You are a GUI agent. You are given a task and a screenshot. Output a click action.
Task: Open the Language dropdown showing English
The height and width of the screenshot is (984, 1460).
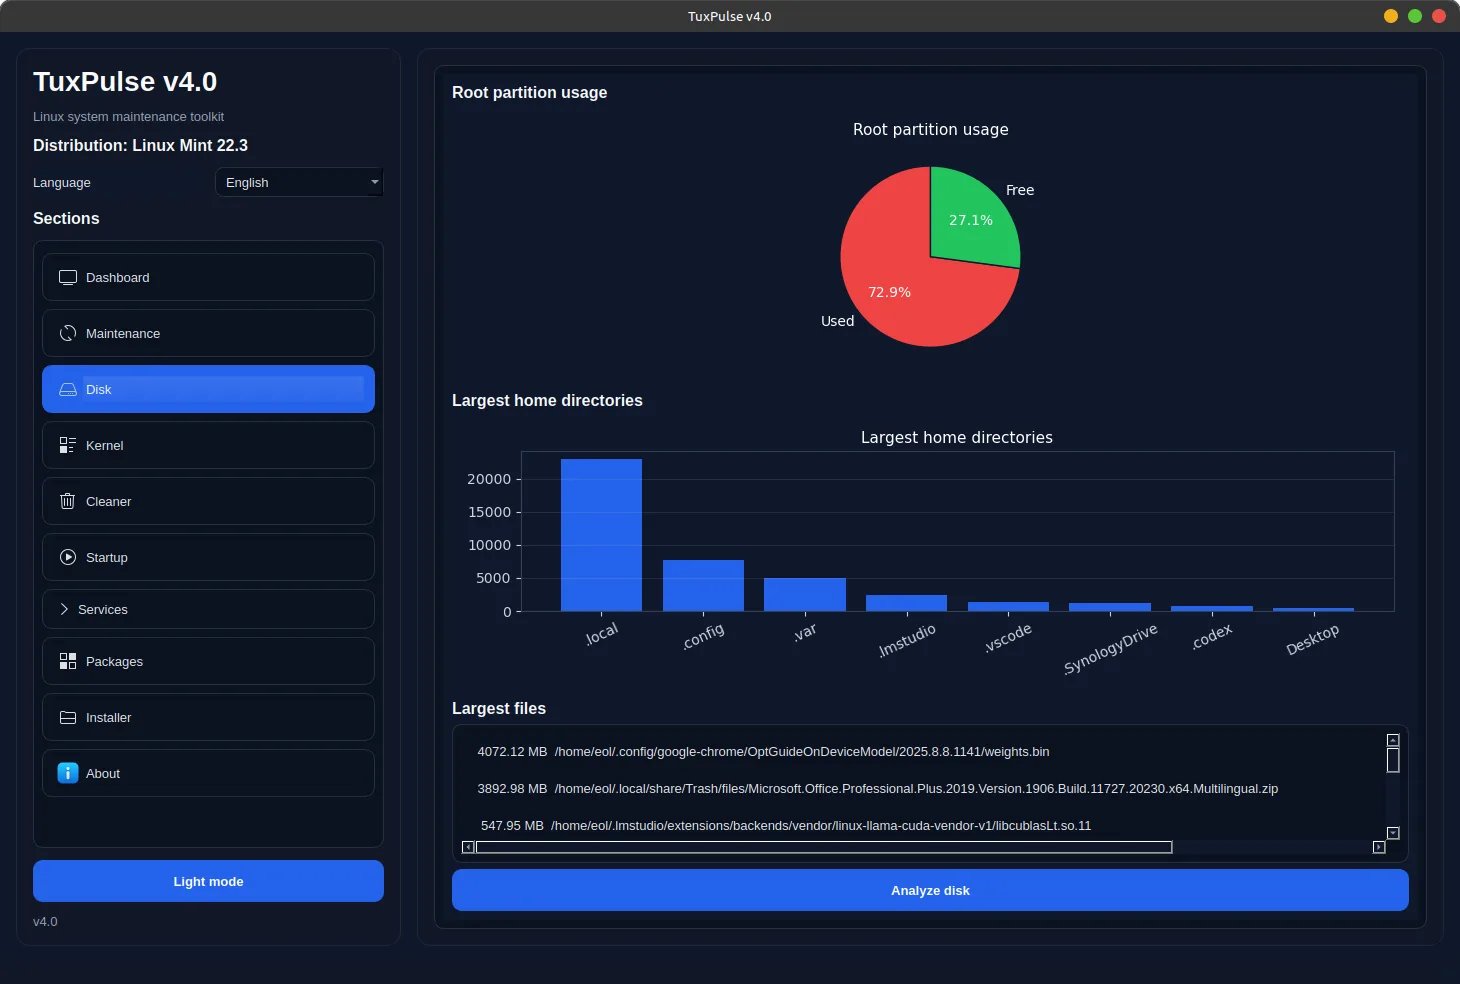299,183
